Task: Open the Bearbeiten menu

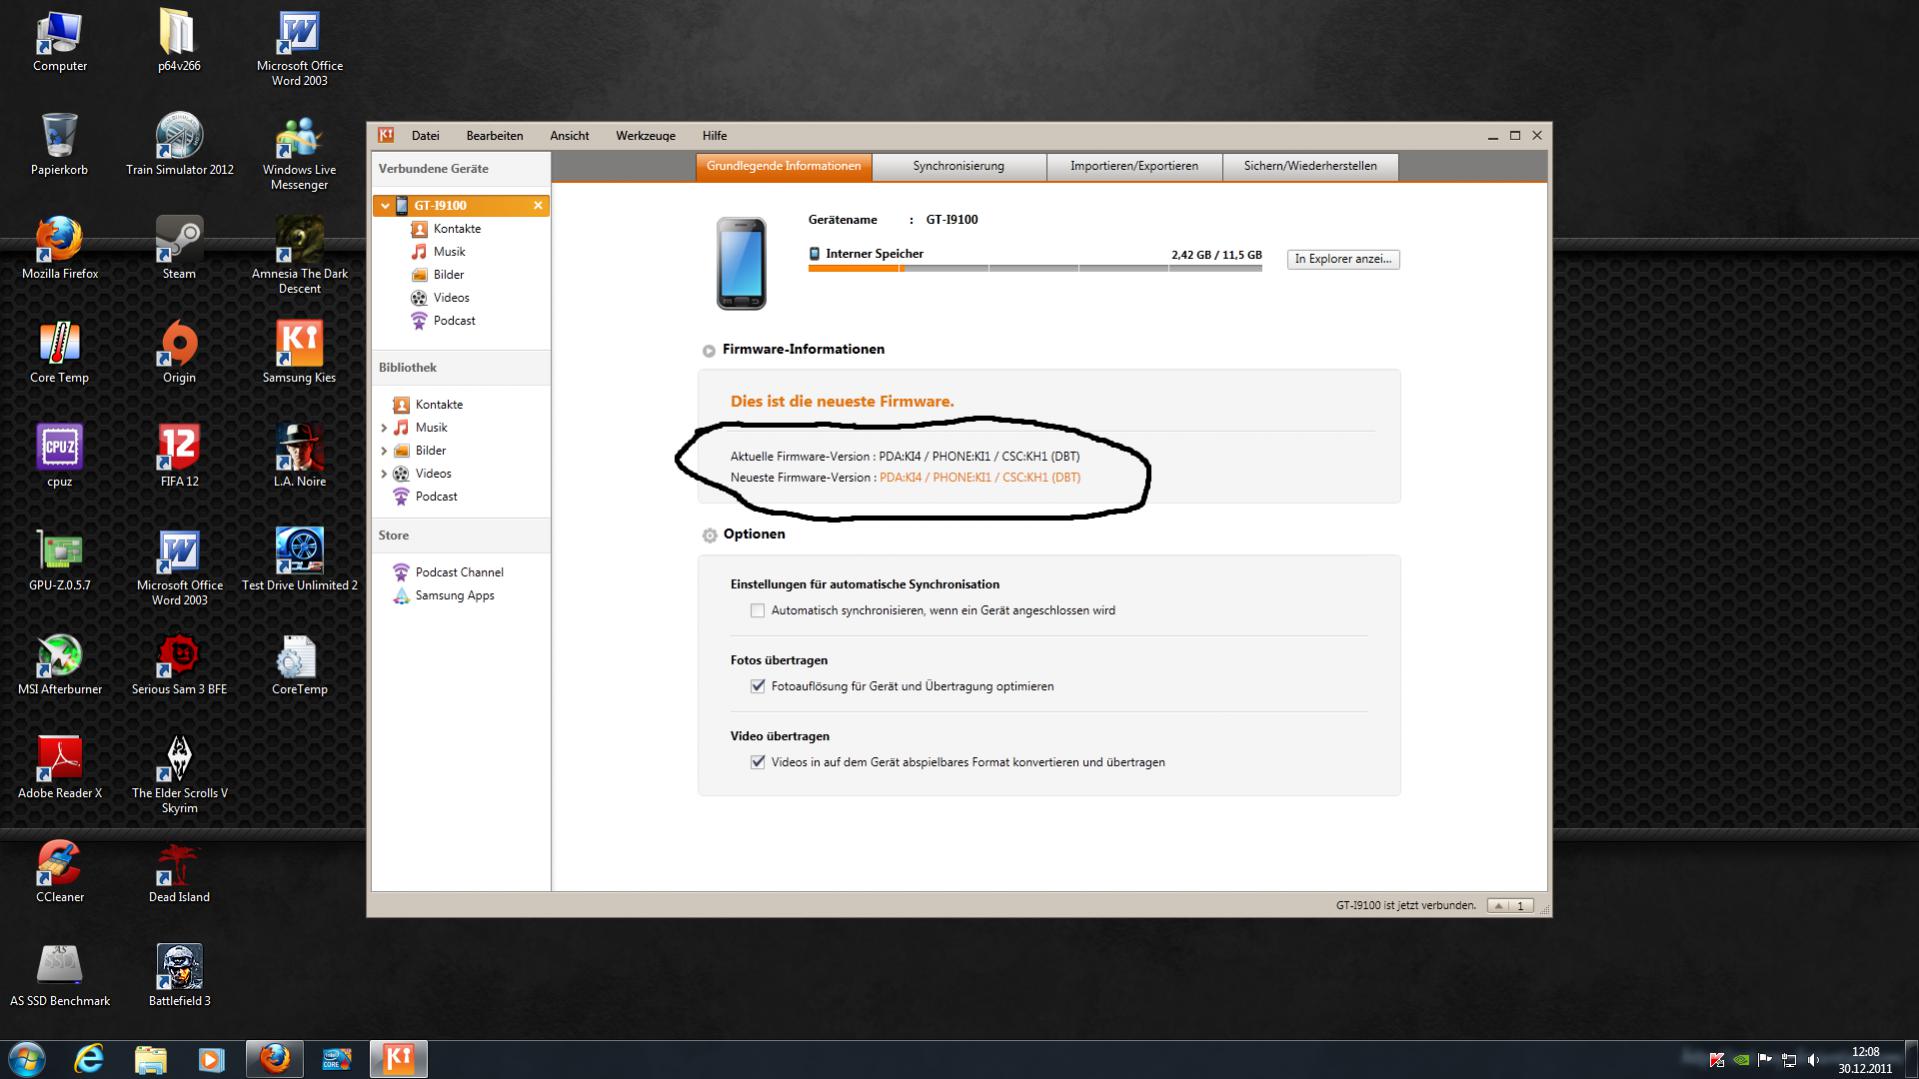Action: tap(494, 136)
